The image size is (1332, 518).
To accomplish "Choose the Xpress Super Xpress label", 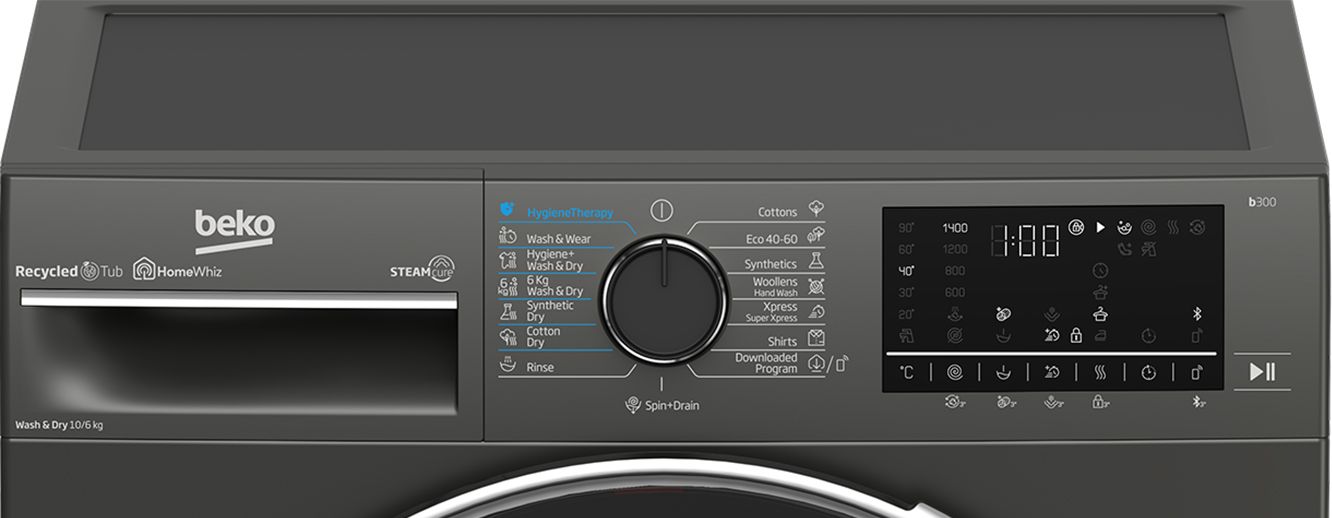I will [x=771, y=312].
